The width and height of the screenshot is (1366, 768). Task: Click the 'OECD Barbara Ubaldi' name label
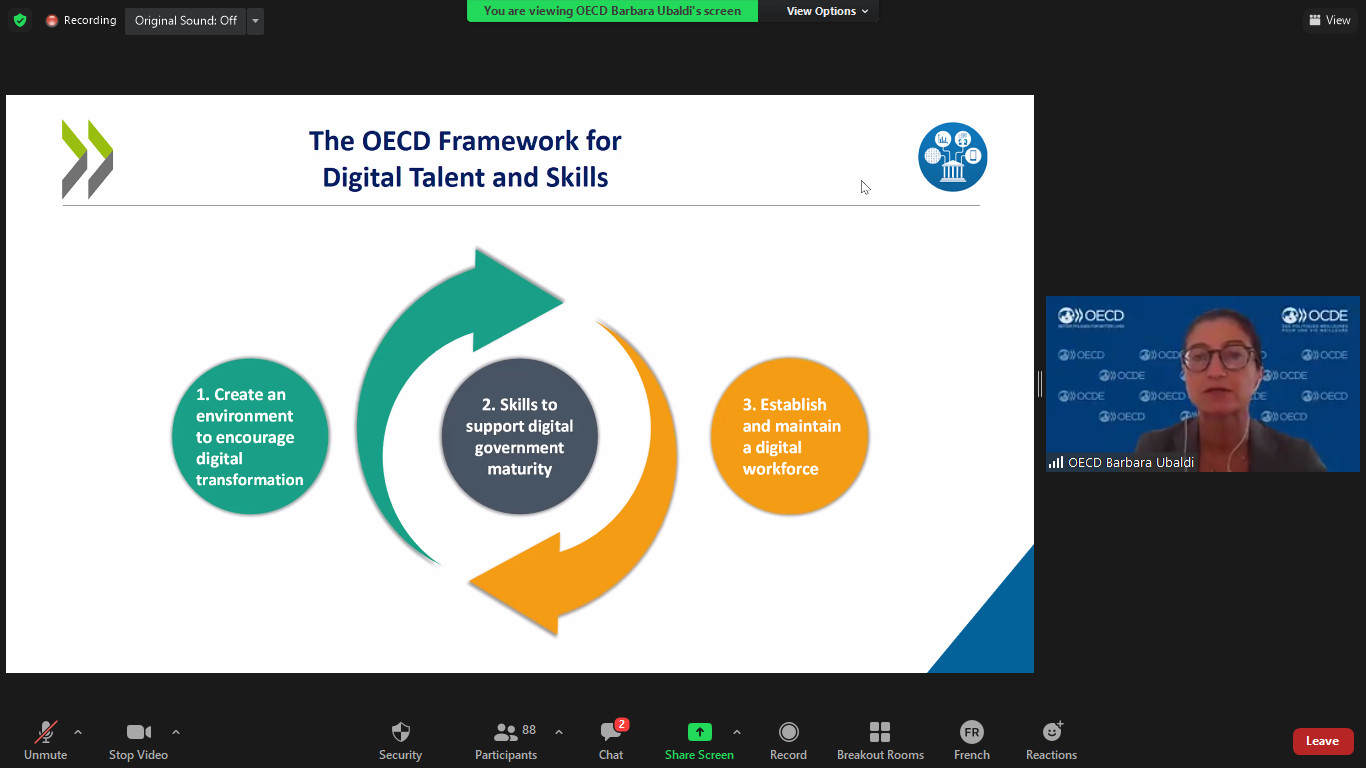(1131, 463)
